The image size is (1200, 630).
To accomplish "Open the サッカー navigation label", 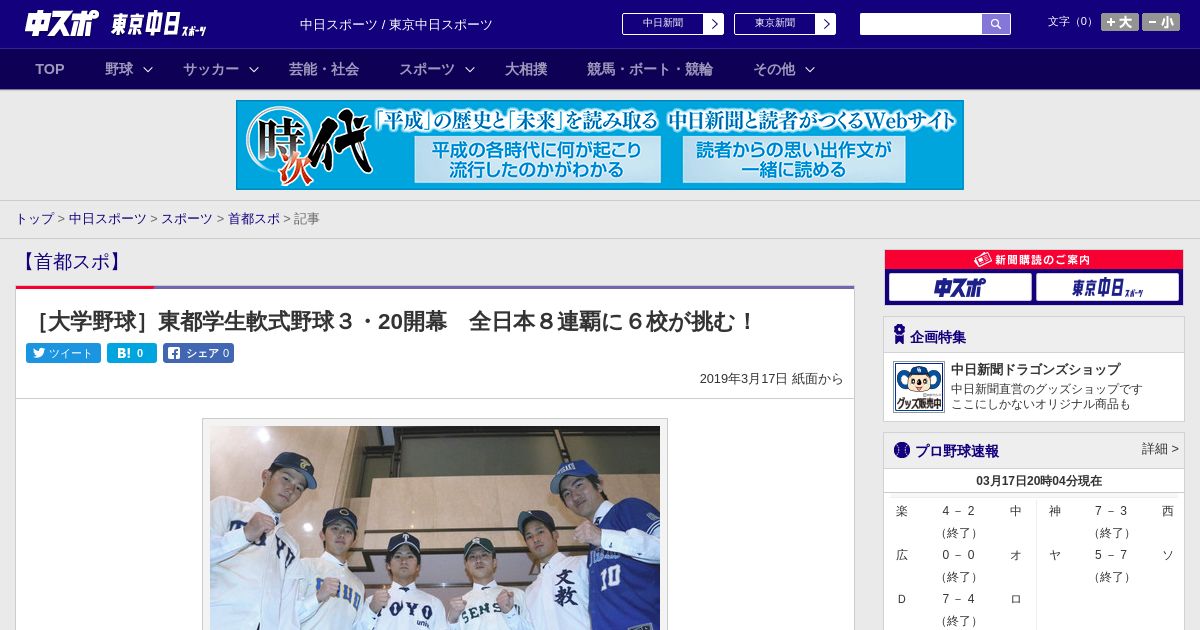I will point(211,69).
